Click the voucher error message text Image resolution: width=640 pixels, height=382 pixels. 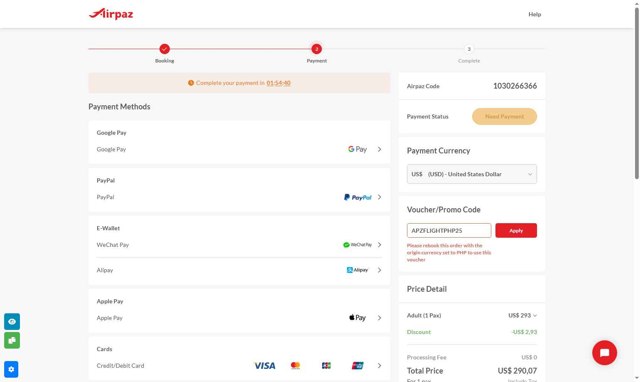tap(449, 252)
